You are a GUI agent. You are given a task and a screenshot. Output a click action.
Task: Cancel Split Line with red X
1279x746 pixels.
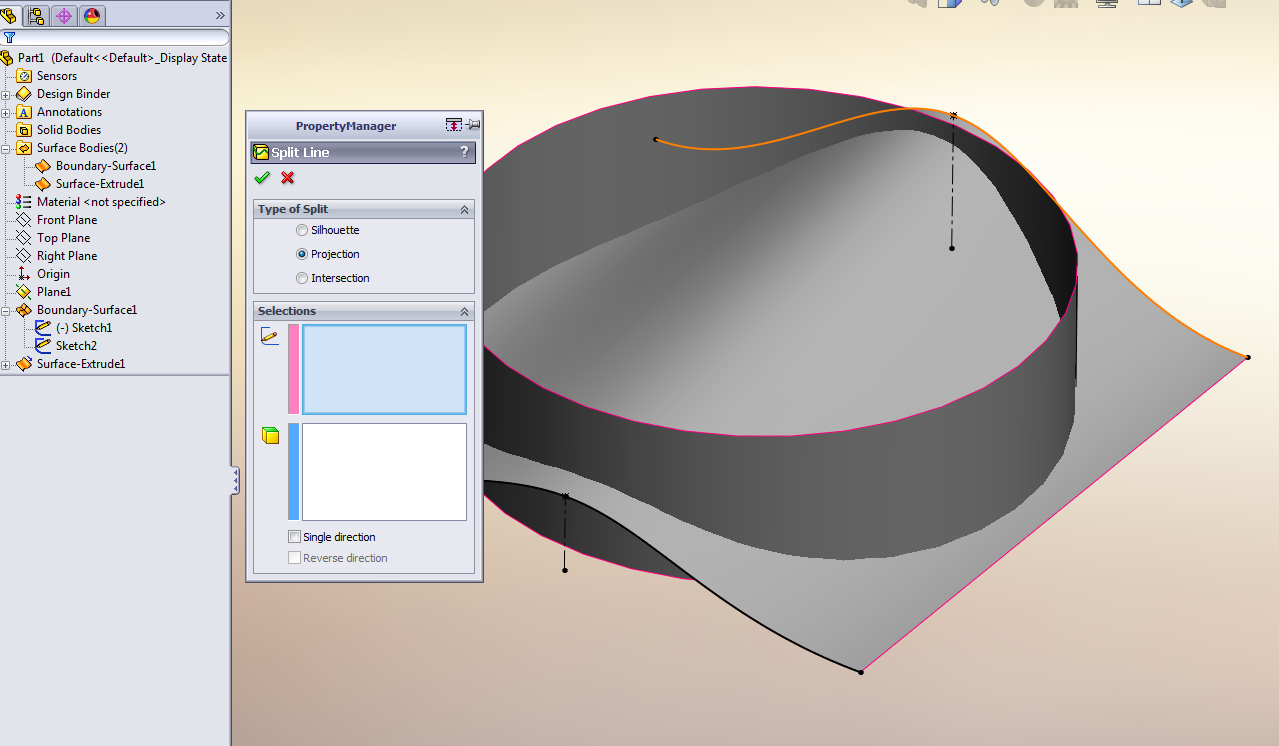(x=288, y=178)
